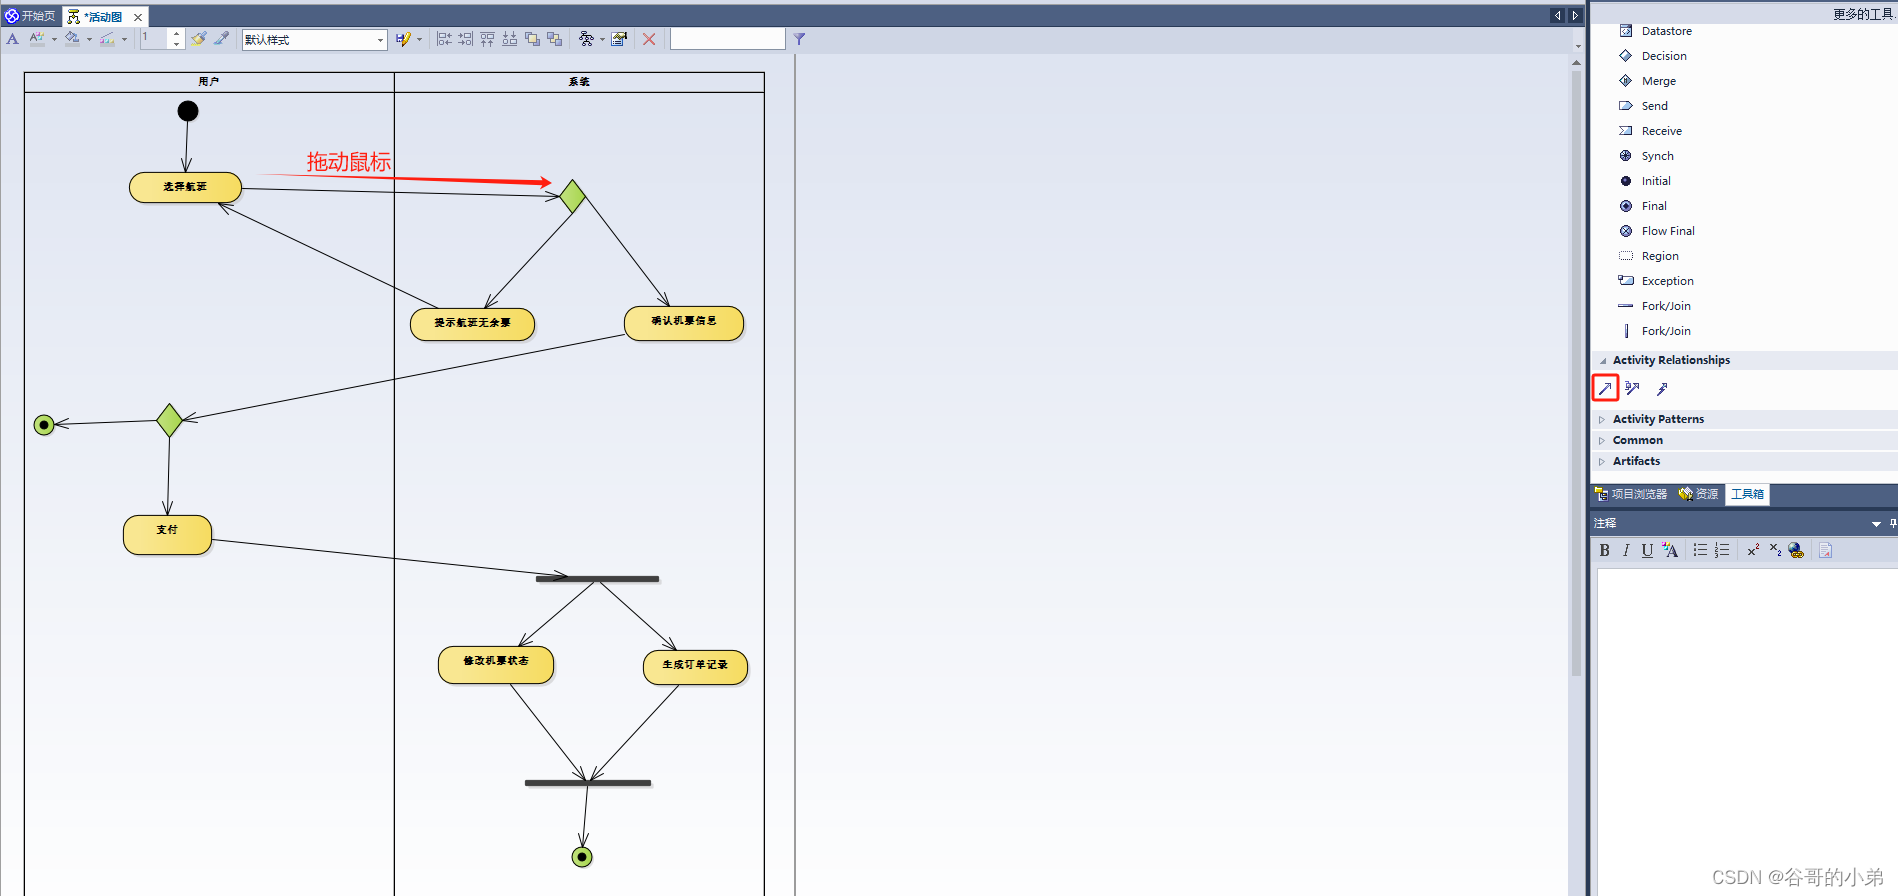Expand the Activity Patterns section
1898x896 pixels.
(x=1602, y=420)
